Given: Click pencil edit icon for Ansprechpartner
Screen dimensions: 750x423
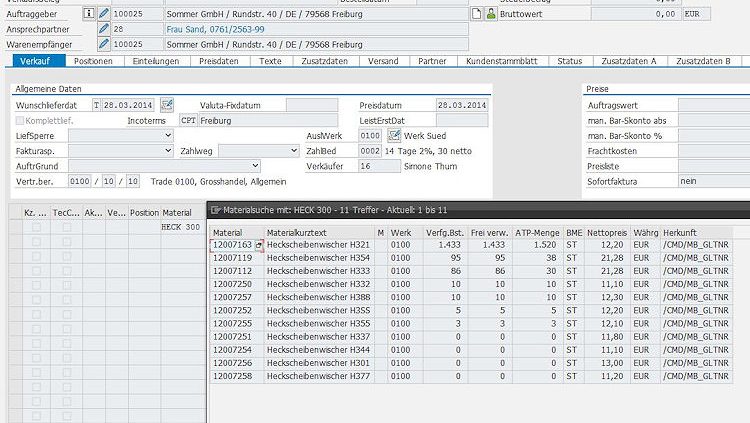Looking at the screenshot, I should 103,29.
